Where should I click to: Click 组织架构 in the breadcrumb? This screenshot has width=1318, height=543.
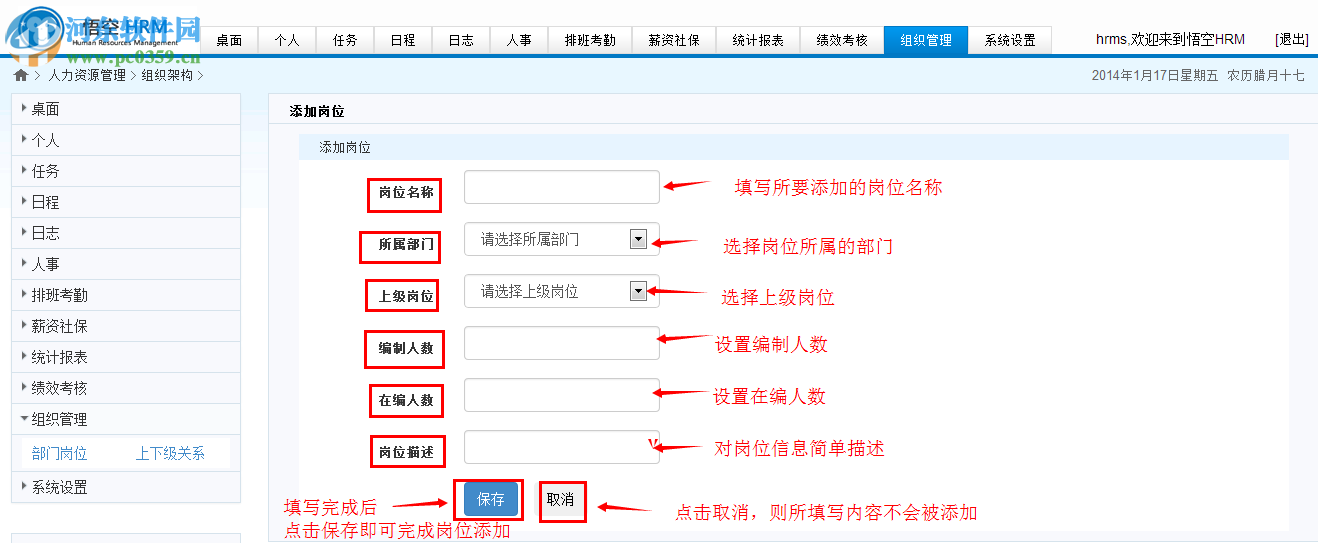(167, 75)
